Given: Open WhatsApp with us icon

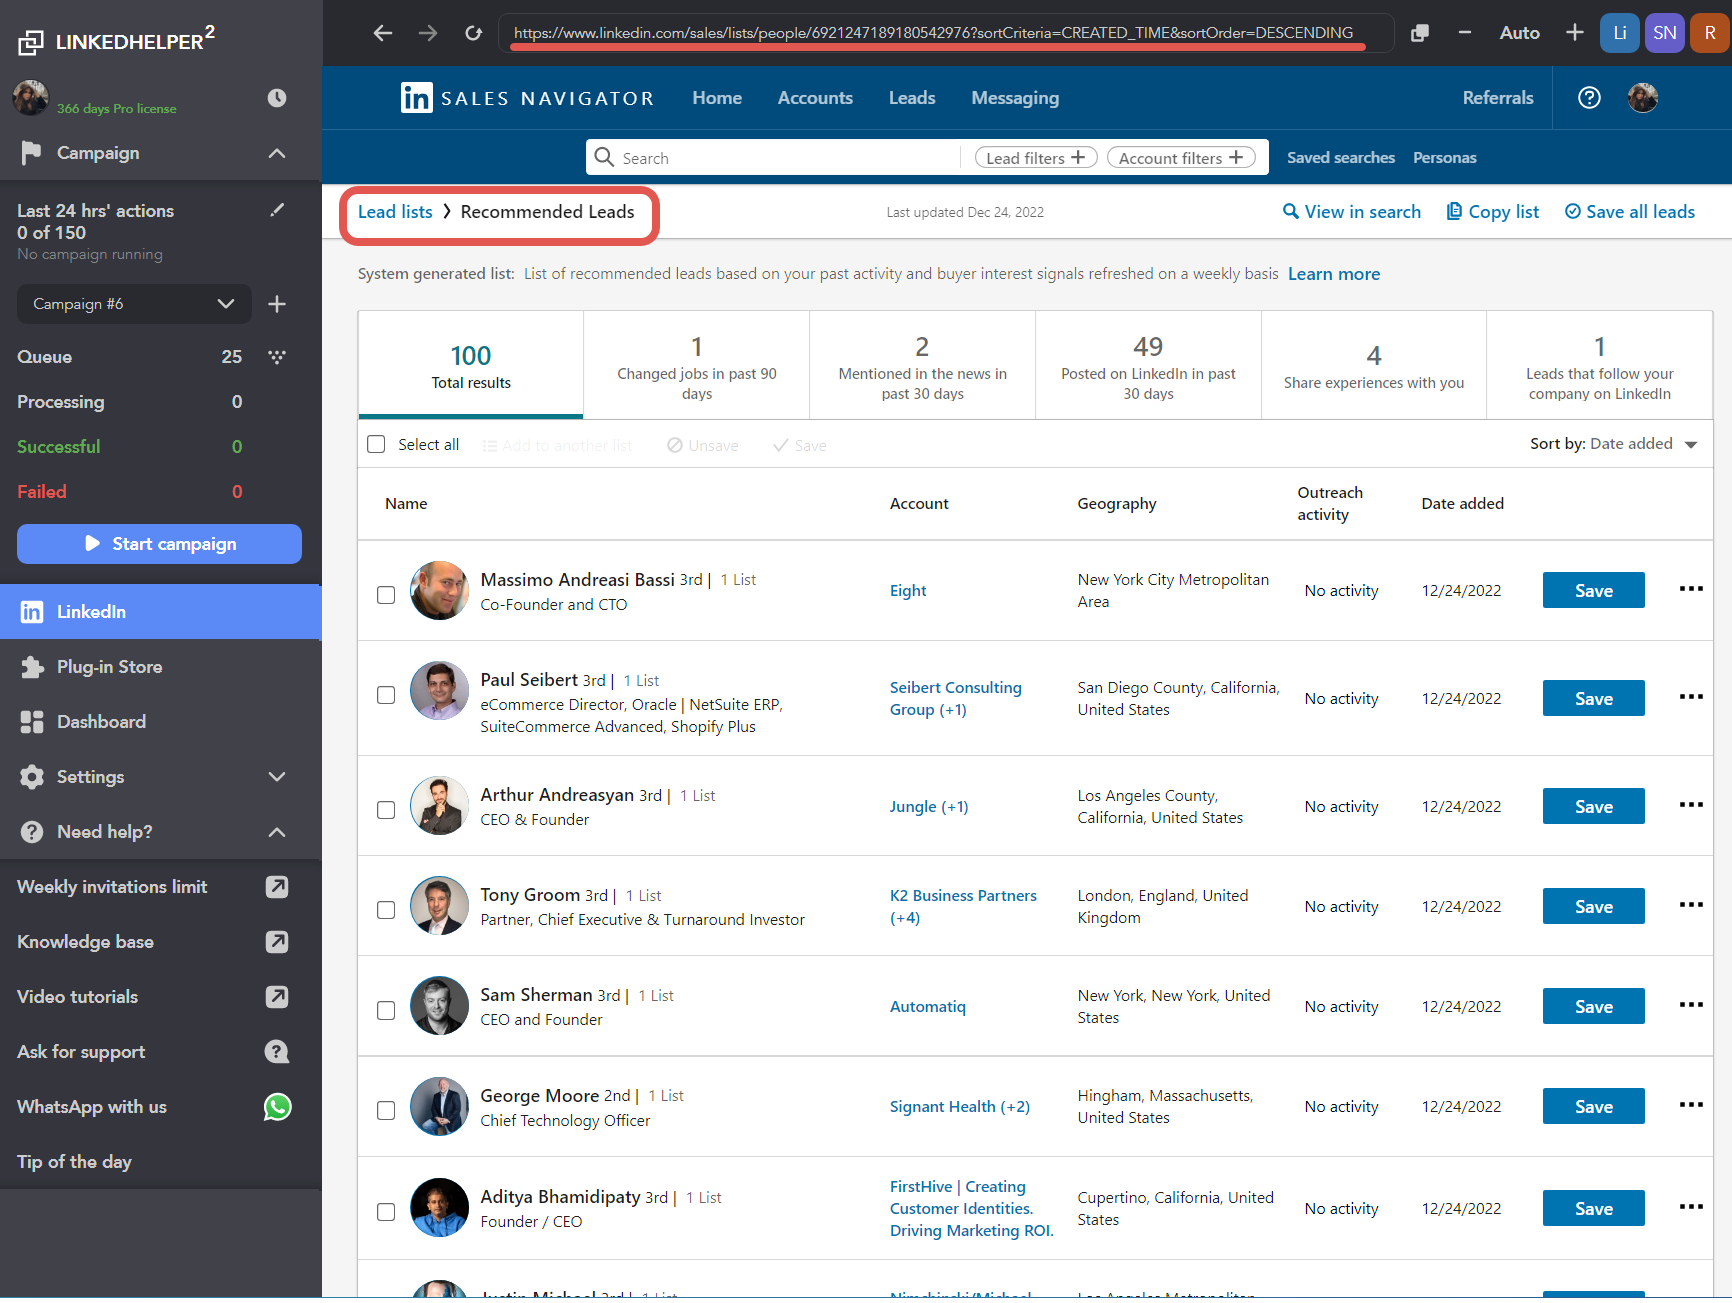Looking at the screenshot, I should click(277, 1107).
